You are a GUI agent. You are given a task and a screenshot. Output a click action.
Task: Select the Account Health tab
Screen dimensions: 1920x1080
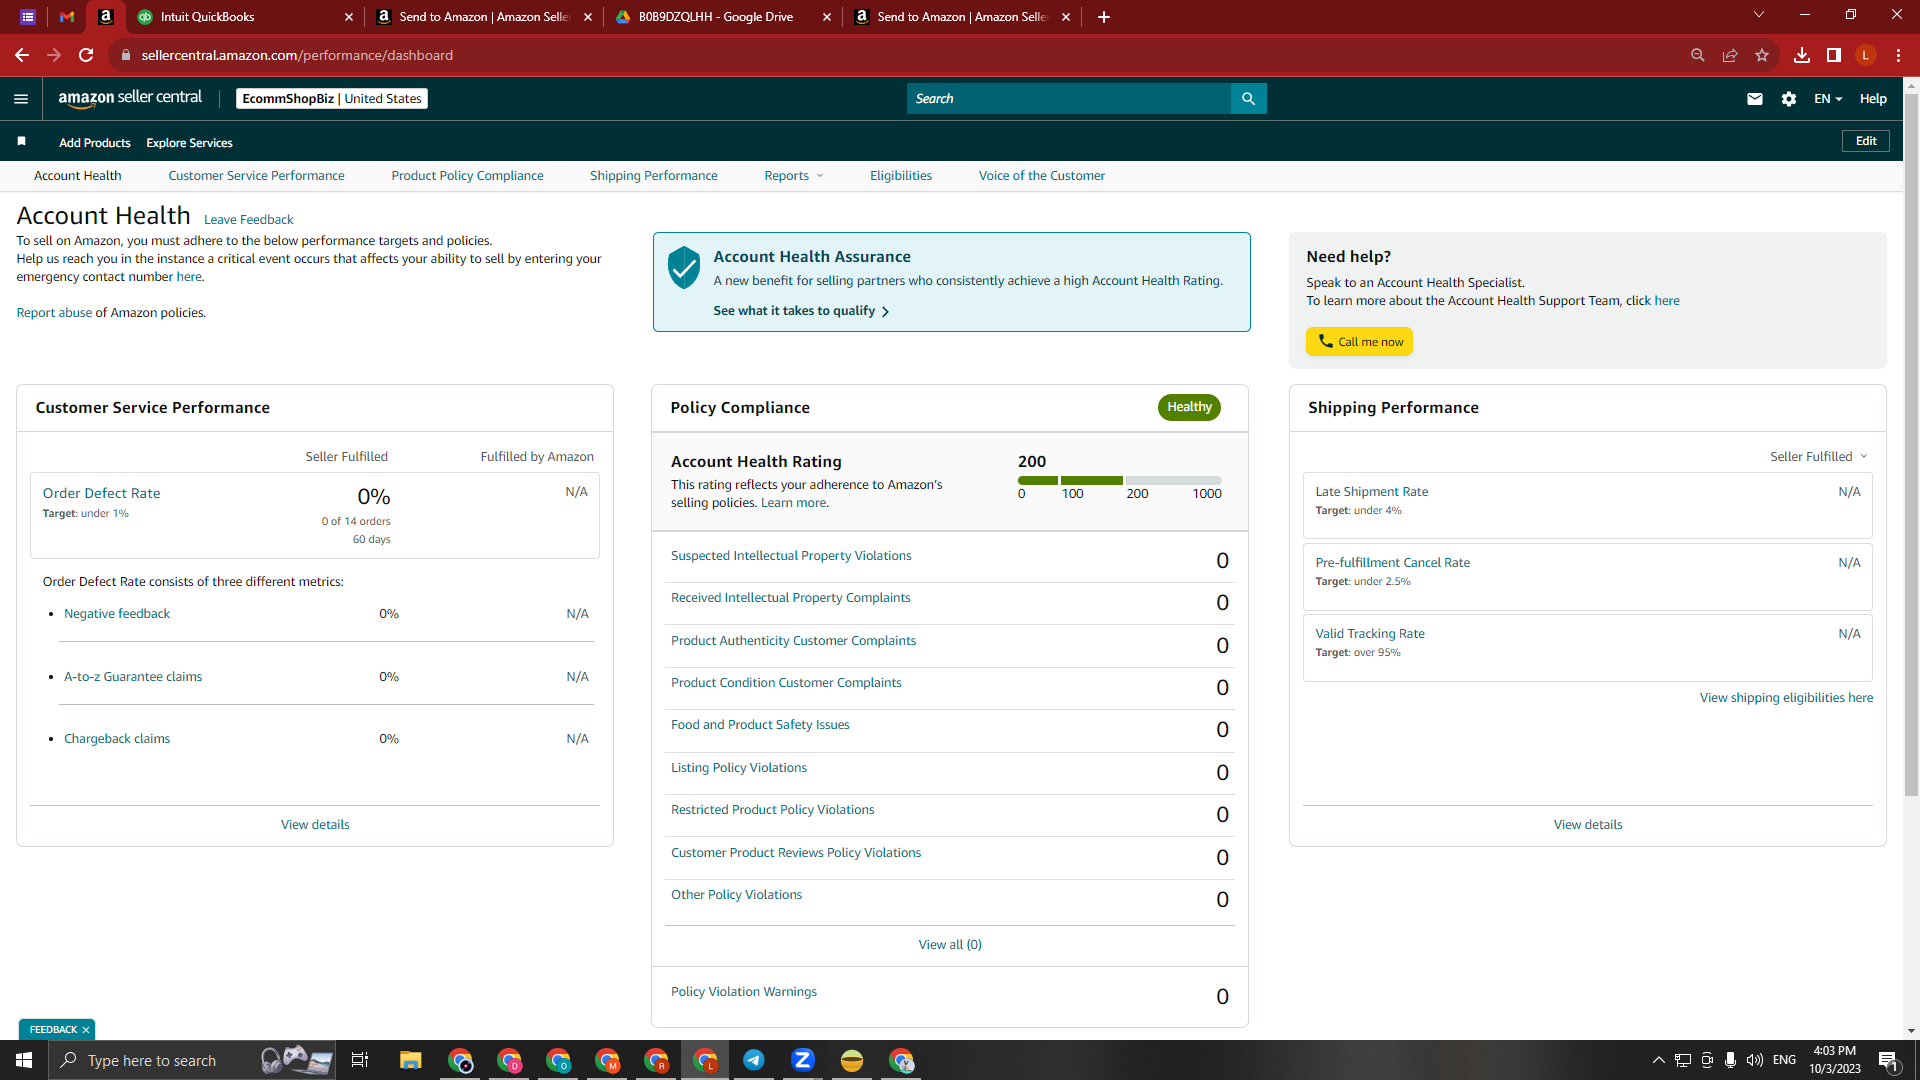pos(78,175)
